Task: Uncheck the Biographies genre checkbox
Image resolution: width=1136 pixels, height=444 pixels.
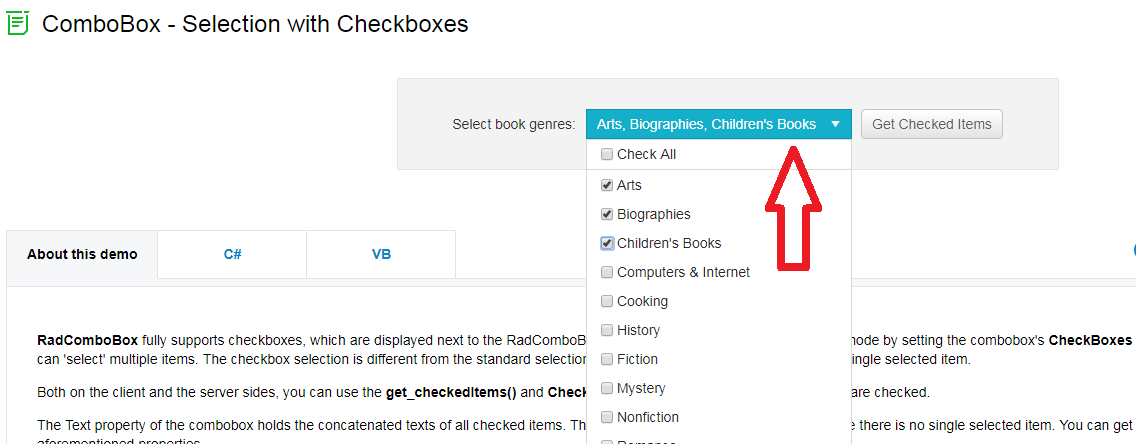Action: pos(607,215)
